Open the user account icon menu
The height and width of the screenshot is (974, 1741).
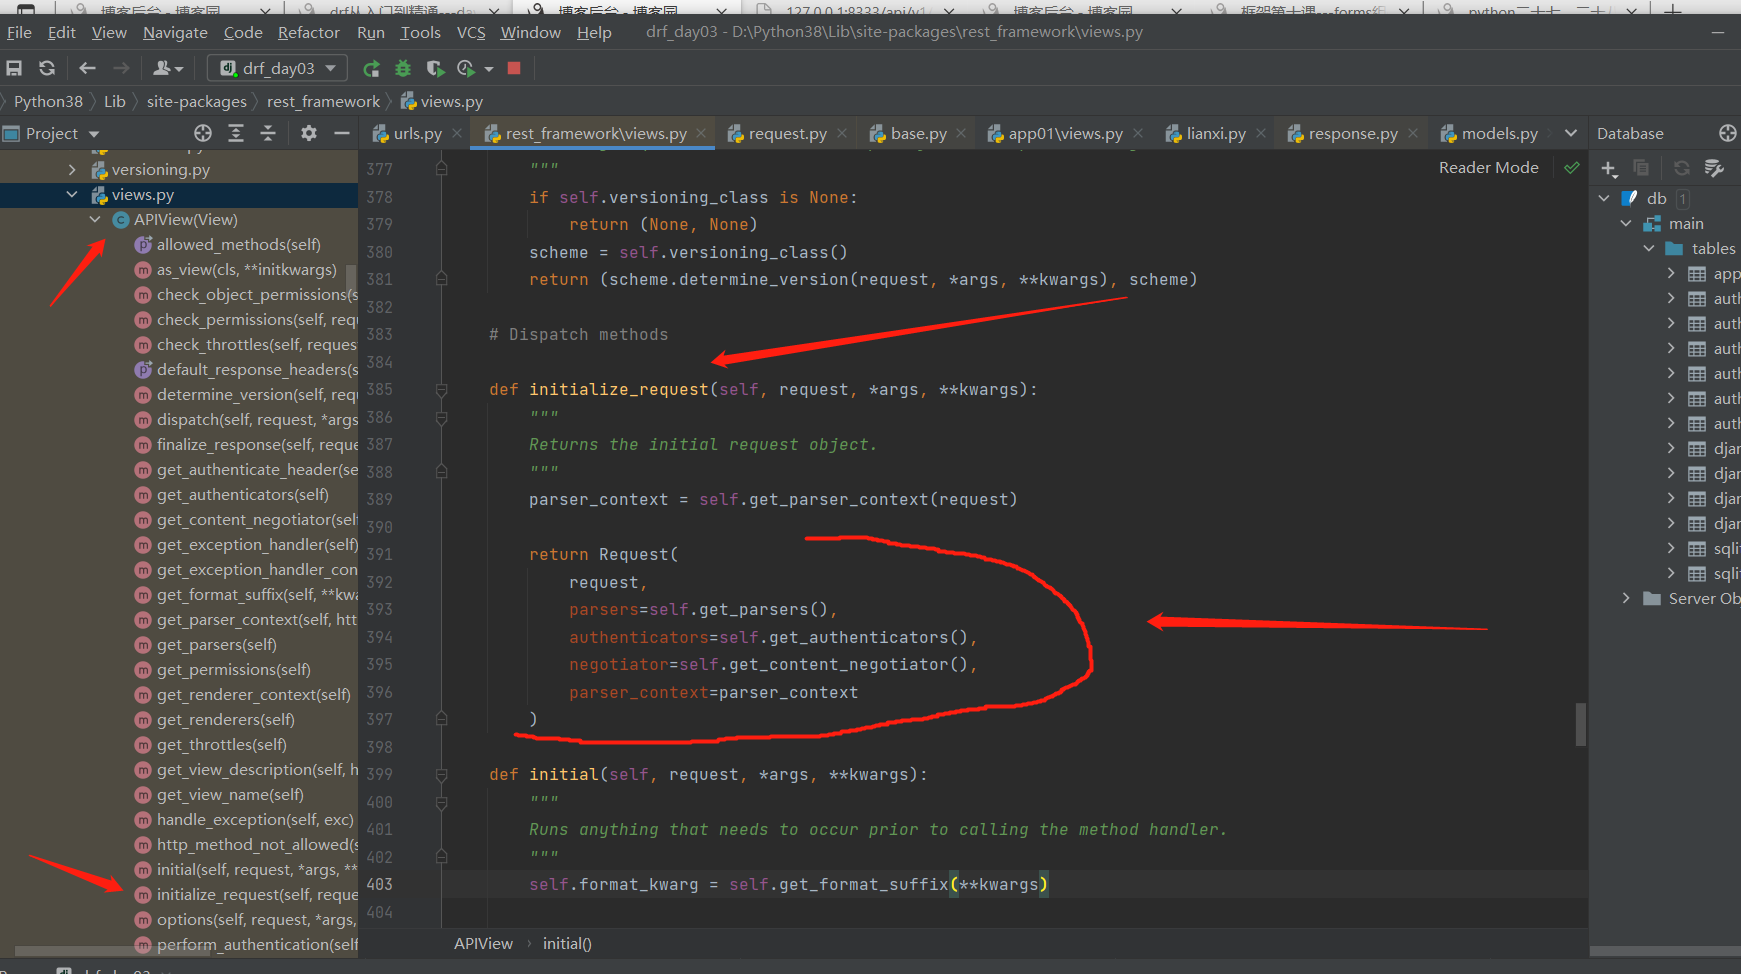[x=168, y=68]
